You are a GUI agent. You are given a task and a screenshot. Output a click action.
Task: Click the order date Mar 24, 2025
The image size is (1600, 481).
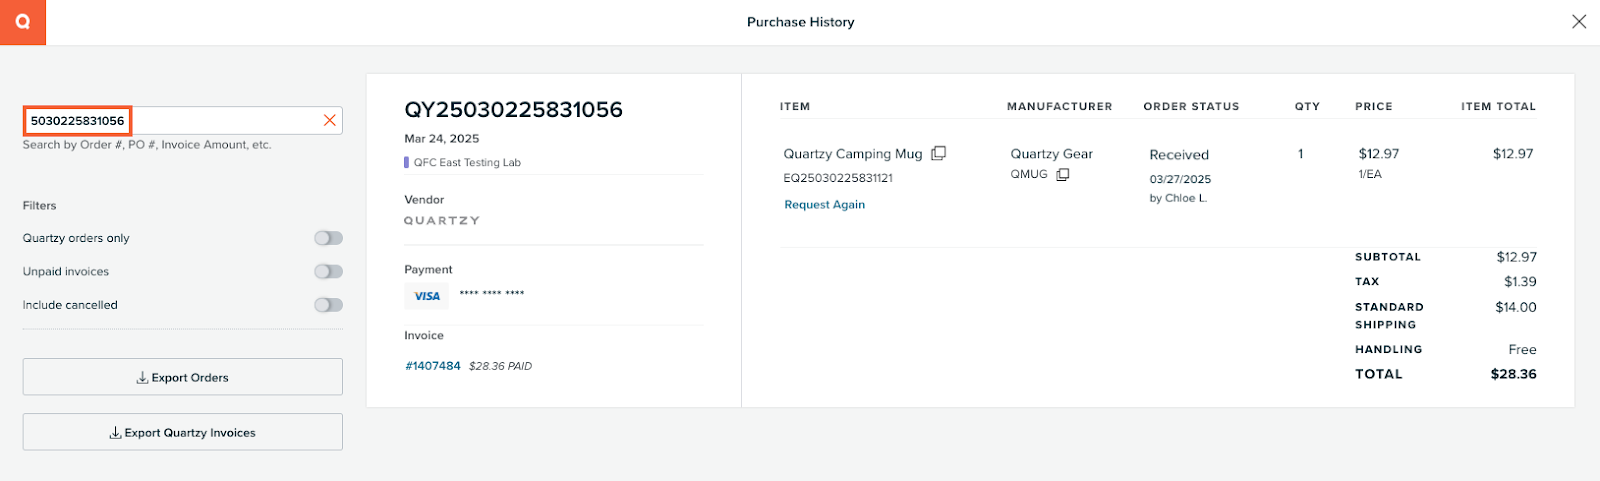441,138
